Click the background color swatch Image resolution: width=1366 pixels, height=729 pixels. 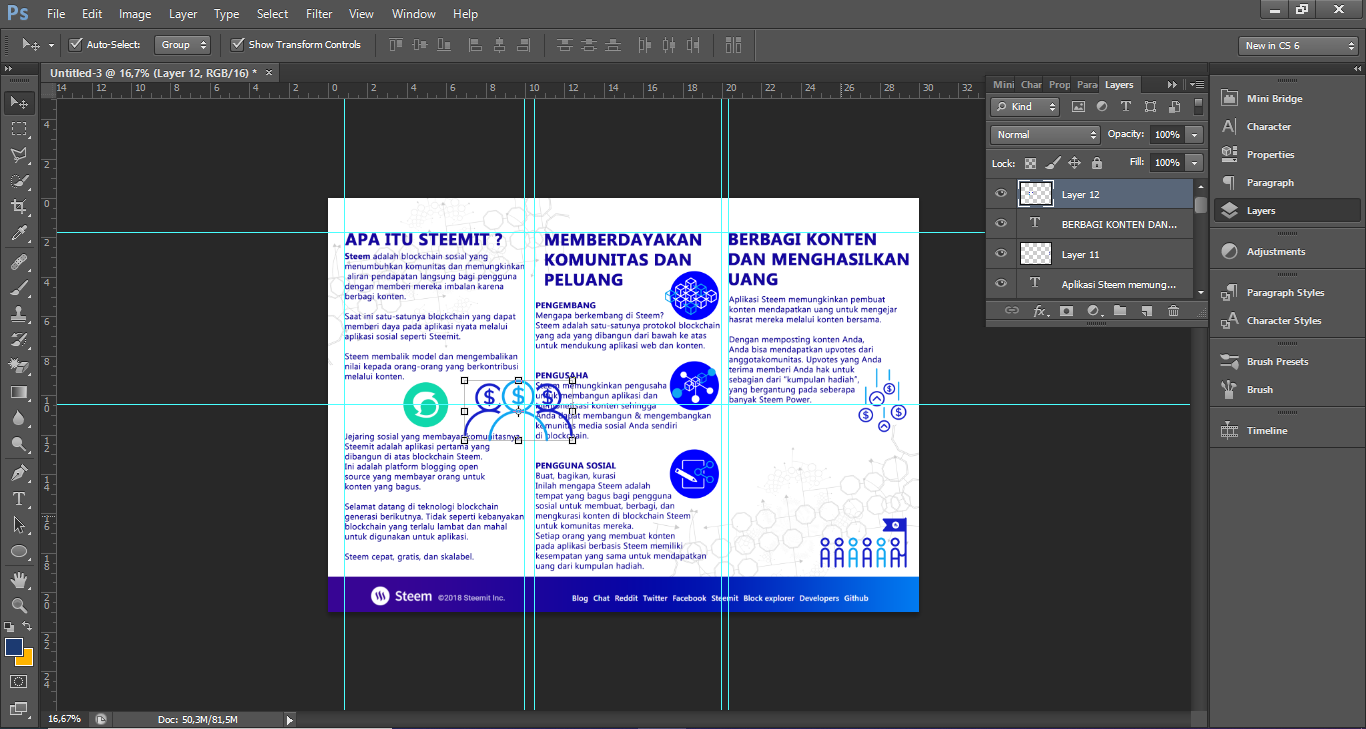[x=26, y=659]
